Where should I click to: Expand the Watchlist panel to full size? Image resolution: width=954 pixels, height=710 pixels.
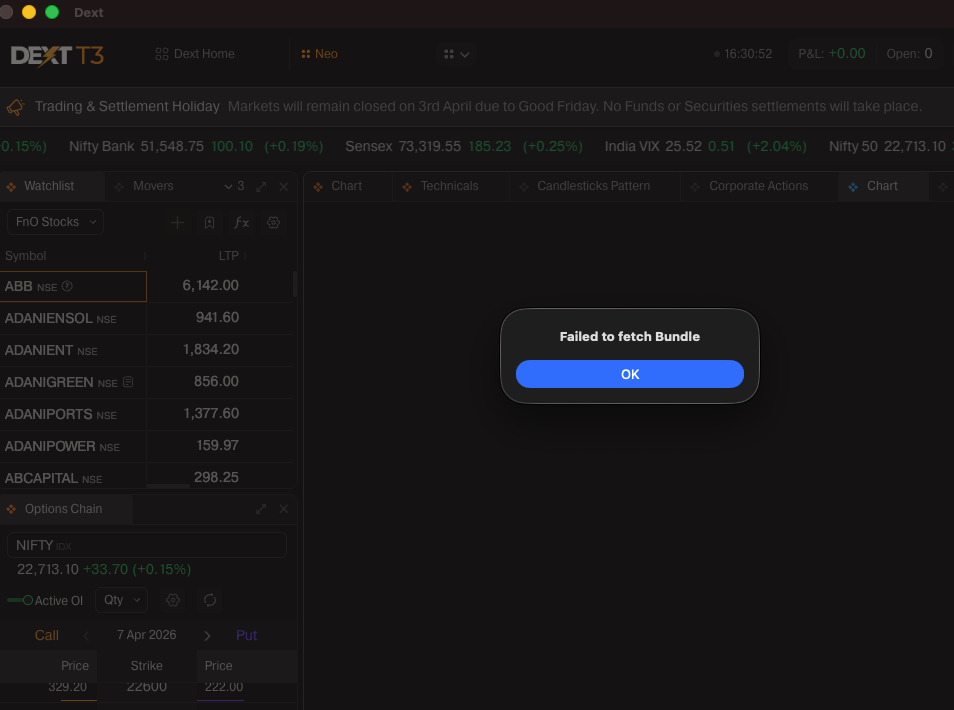(261, 186)
